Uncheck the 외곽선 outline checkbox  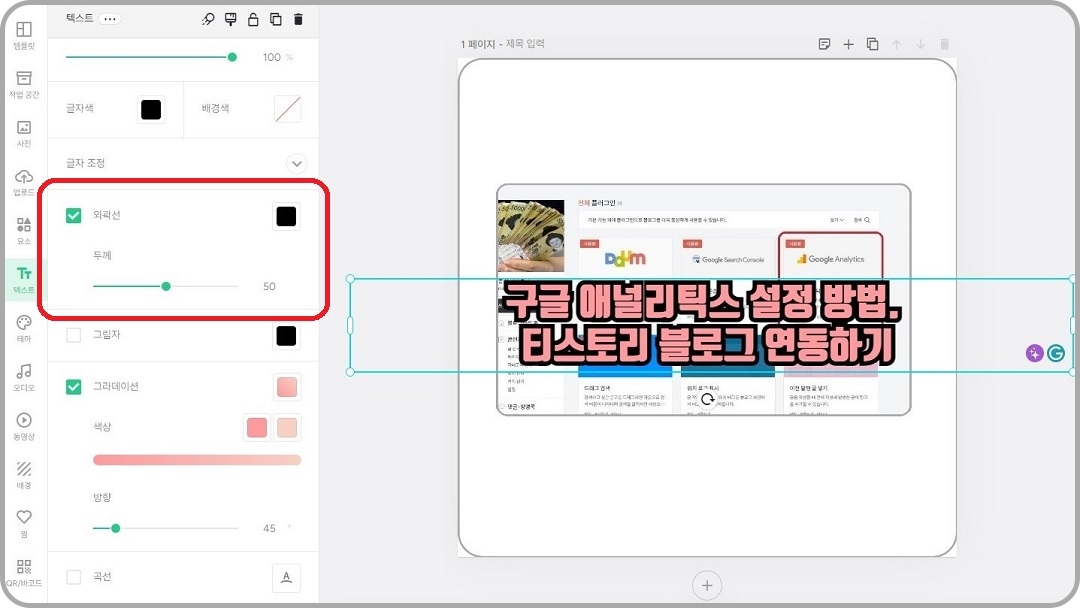71,214
